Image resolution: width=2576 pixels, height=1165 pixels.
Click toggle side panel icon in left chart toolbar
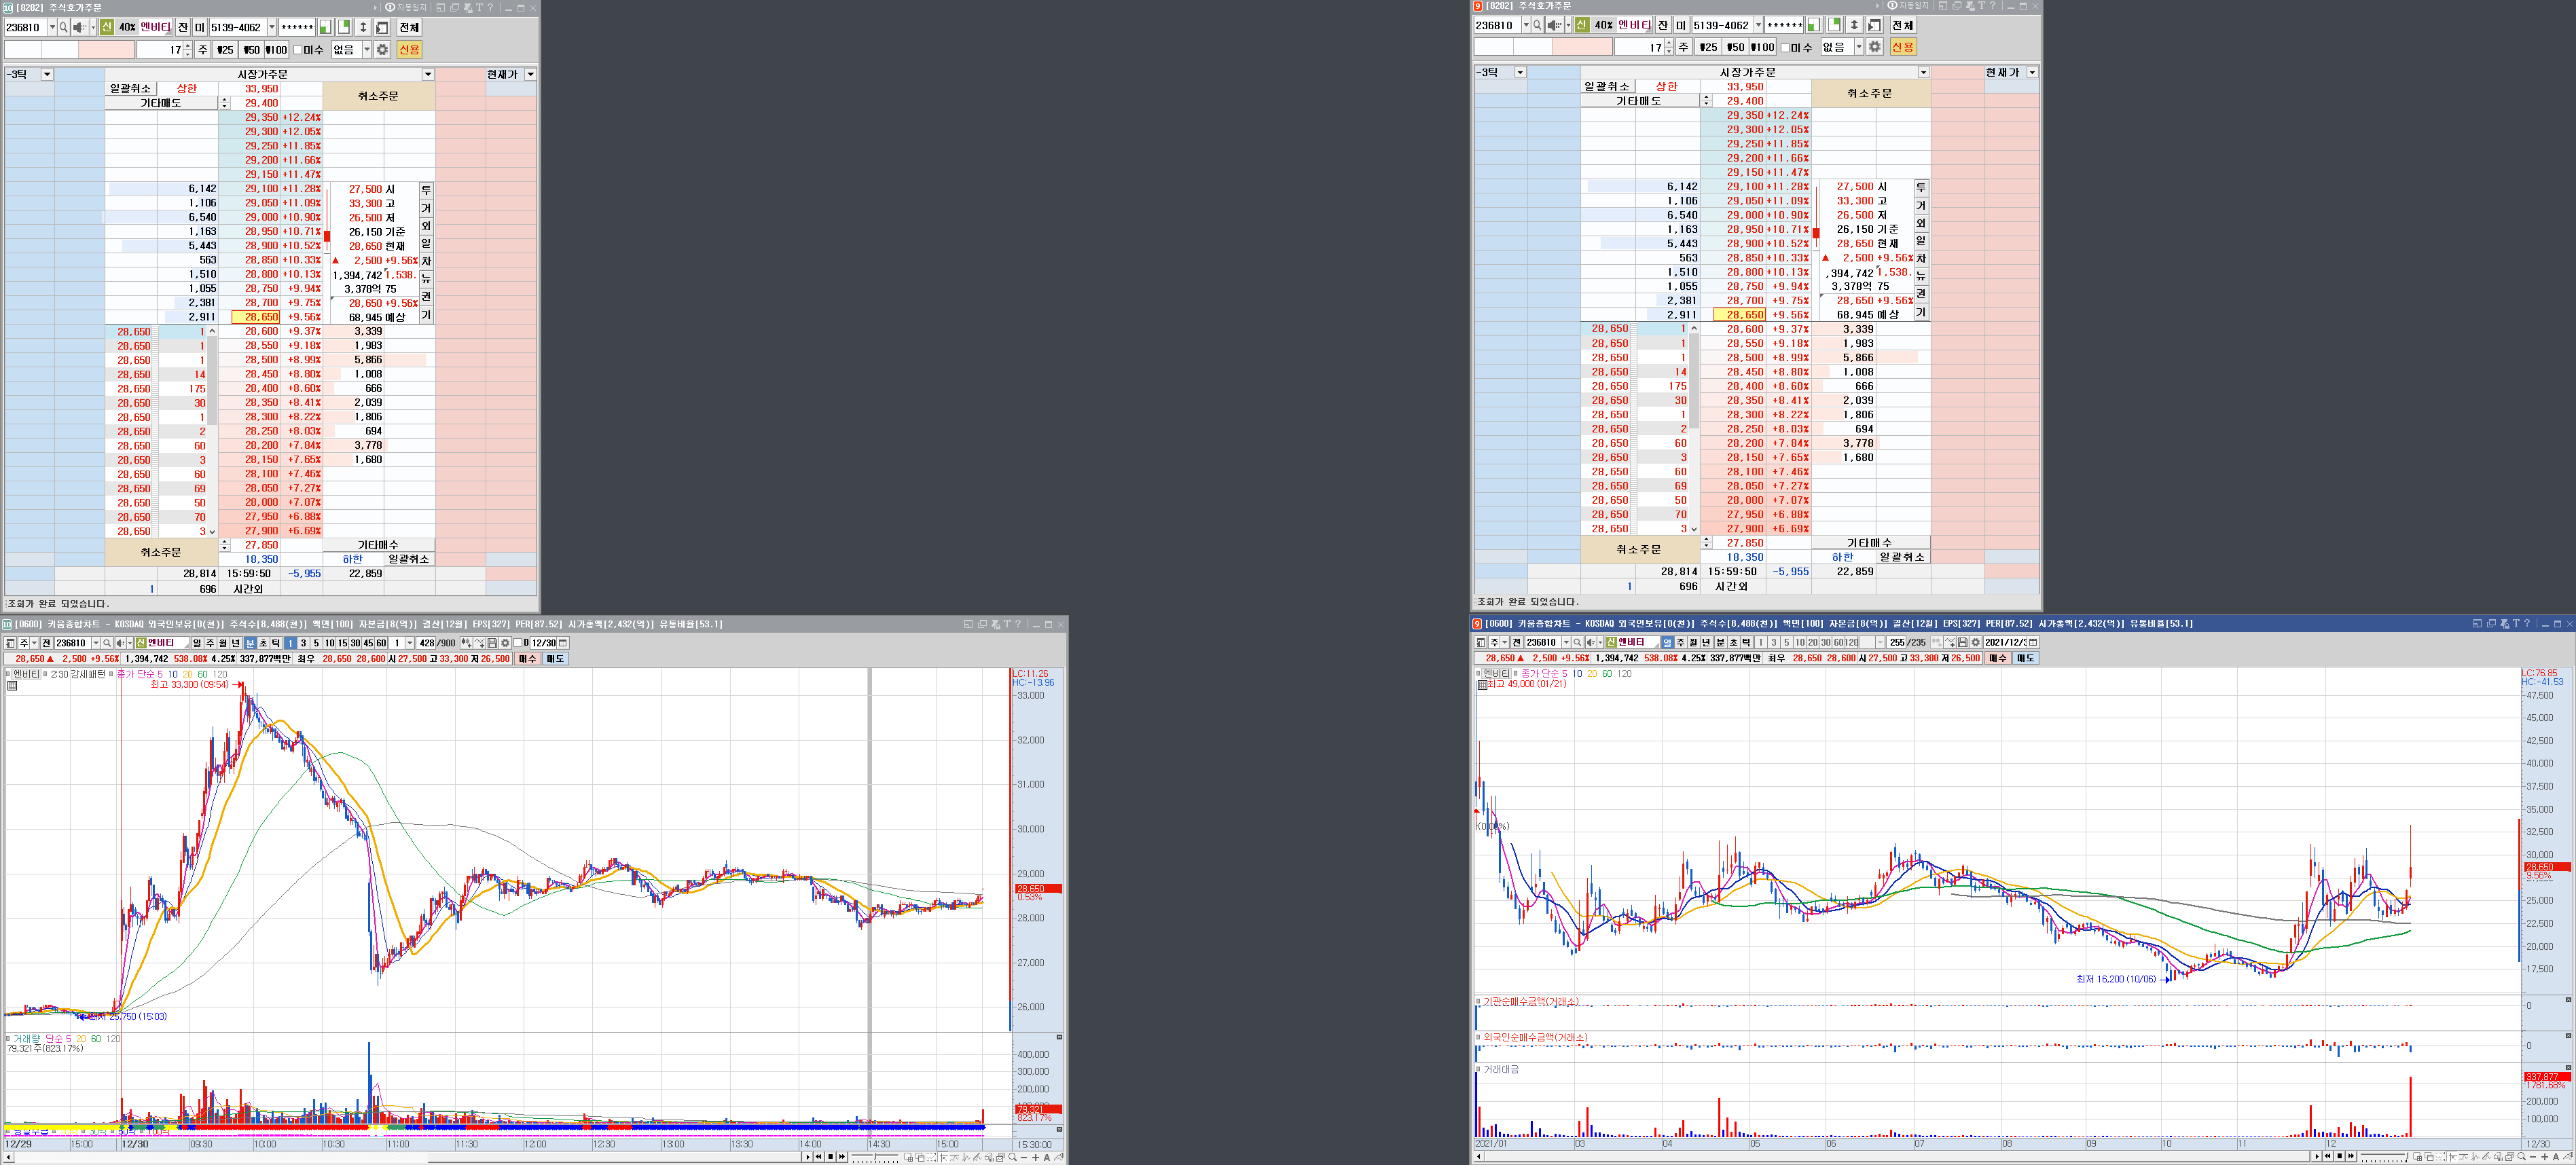(10, 643)
